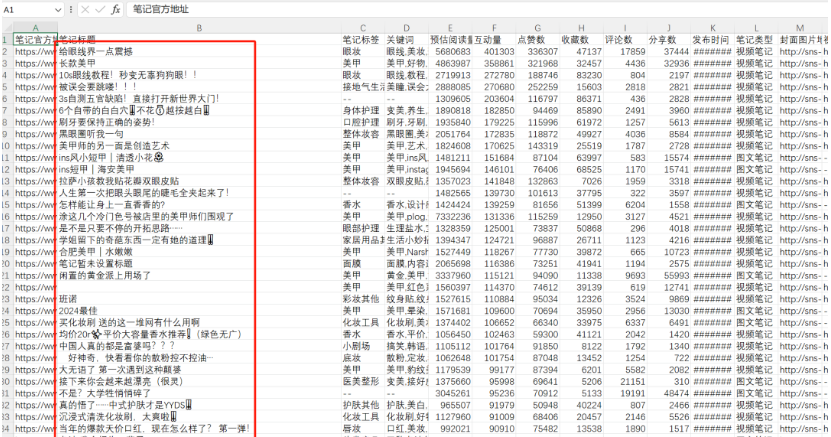This screenshot has height=437, width=831.
Task: Select column H header
Action: click(x=581, y=28)
